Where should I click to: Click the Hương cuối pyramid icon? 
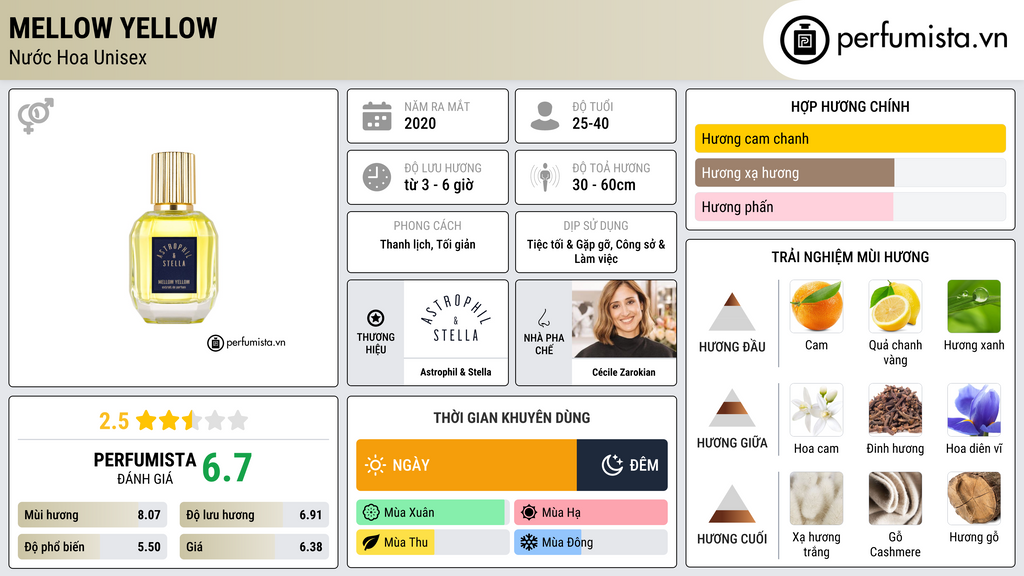click(732, 504)
